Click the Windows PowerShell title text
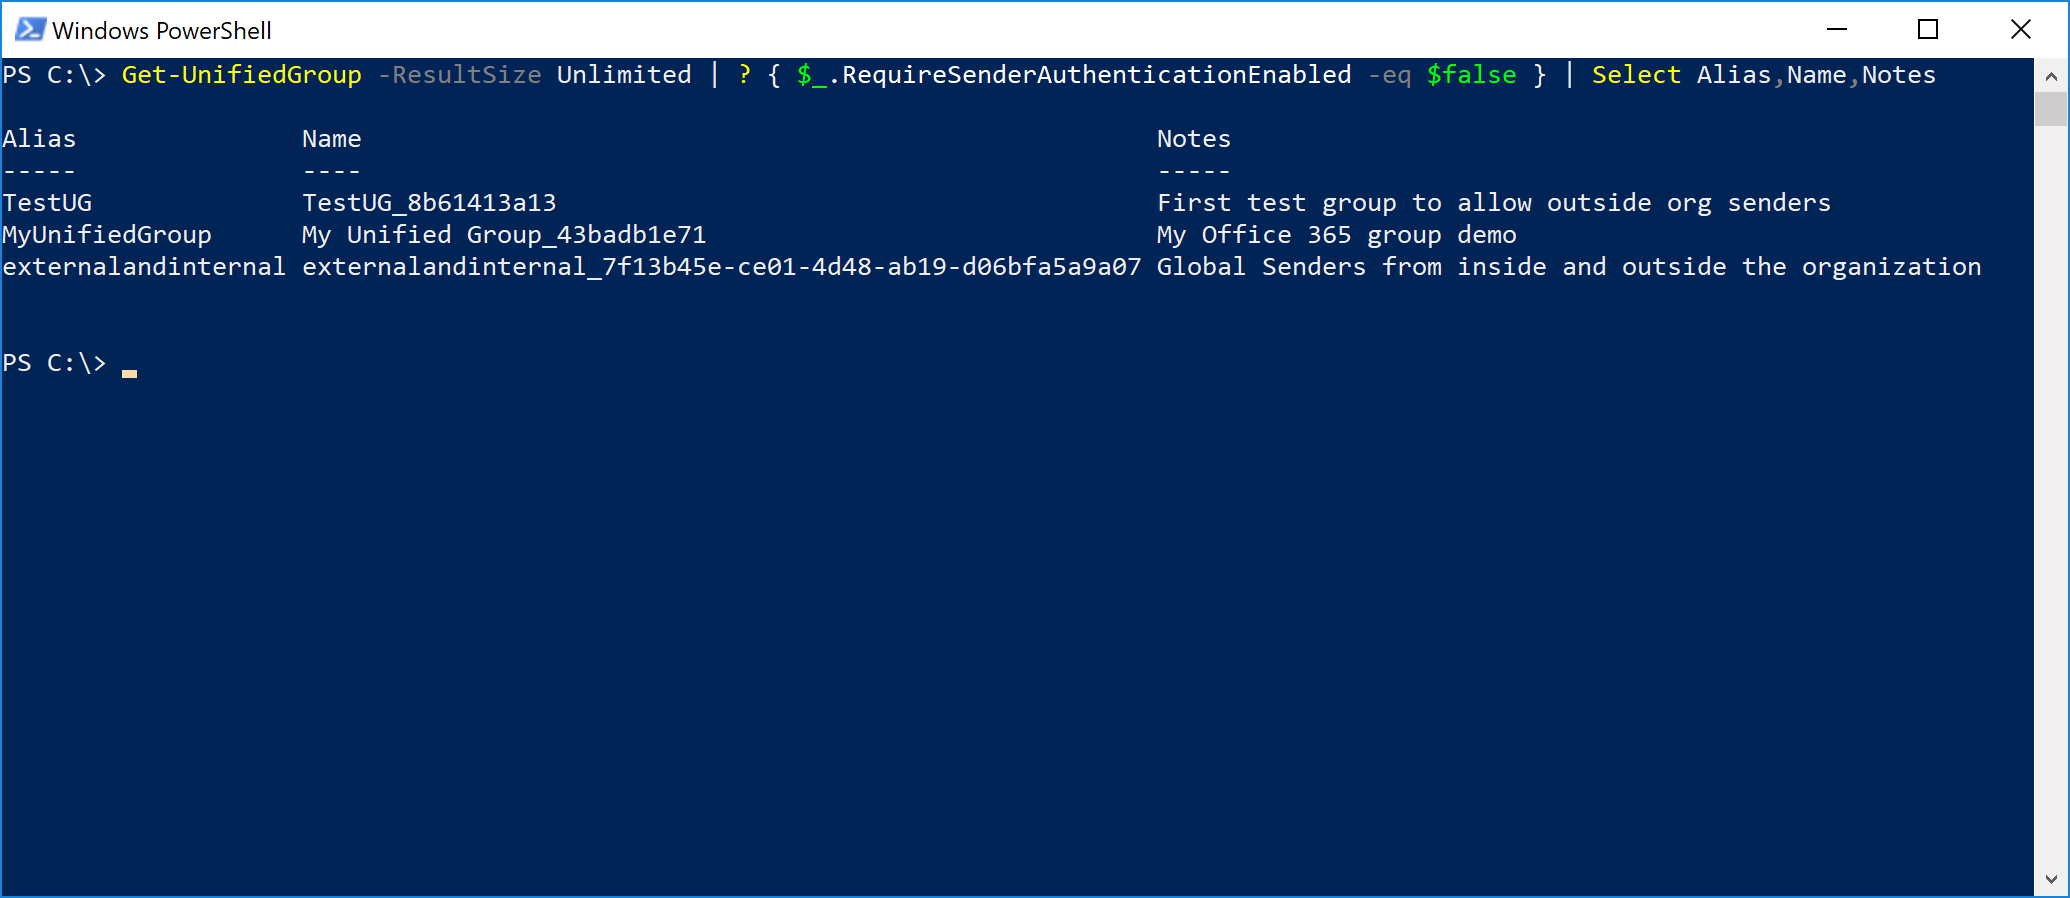Screen dimensions: 2070x898 162,31
